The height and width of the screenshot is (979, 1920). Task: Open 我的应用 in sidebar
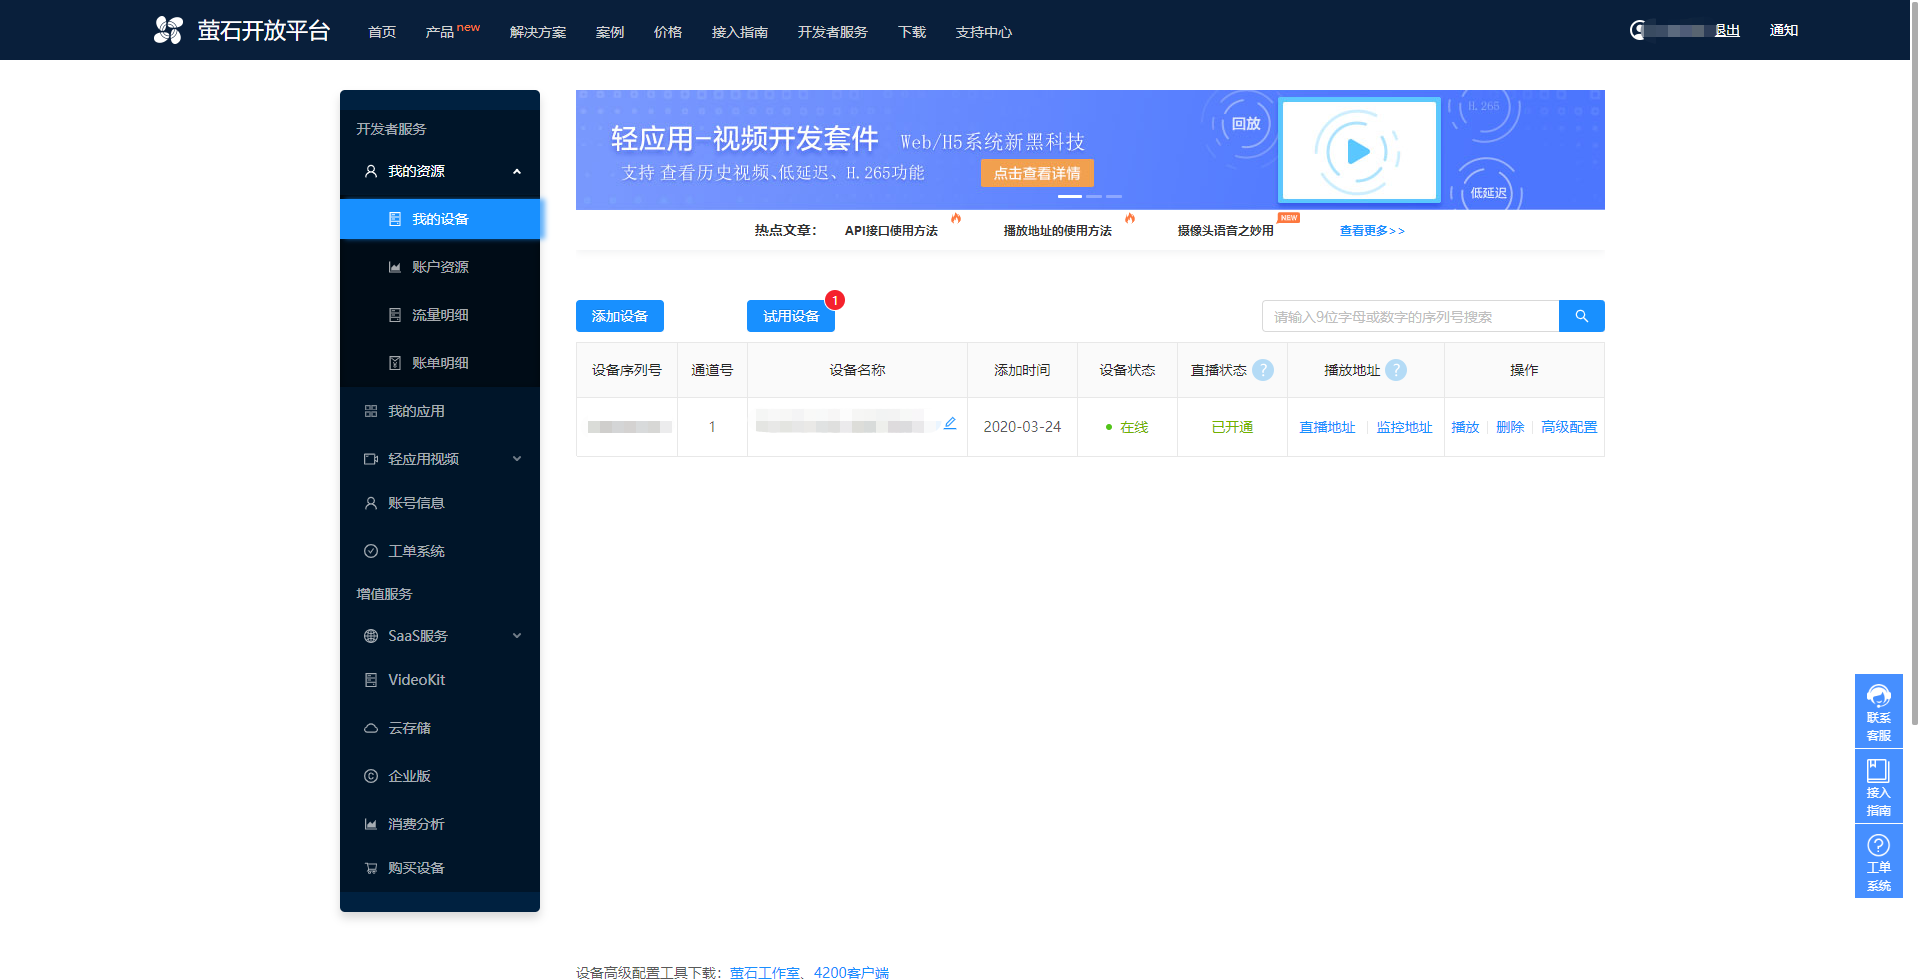(x=440, y=411)
